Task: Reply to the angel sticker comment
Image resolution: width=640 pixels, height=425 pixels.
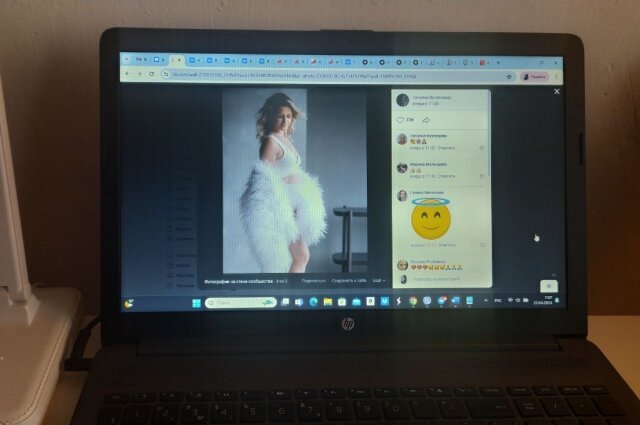Action: coord(447,245)
